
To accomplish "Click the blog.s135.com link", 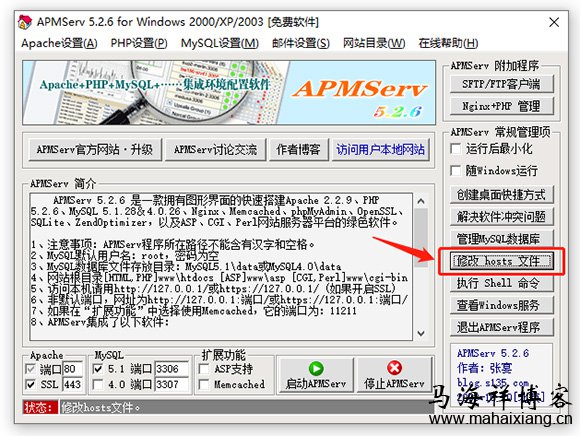I will [493, 383].
